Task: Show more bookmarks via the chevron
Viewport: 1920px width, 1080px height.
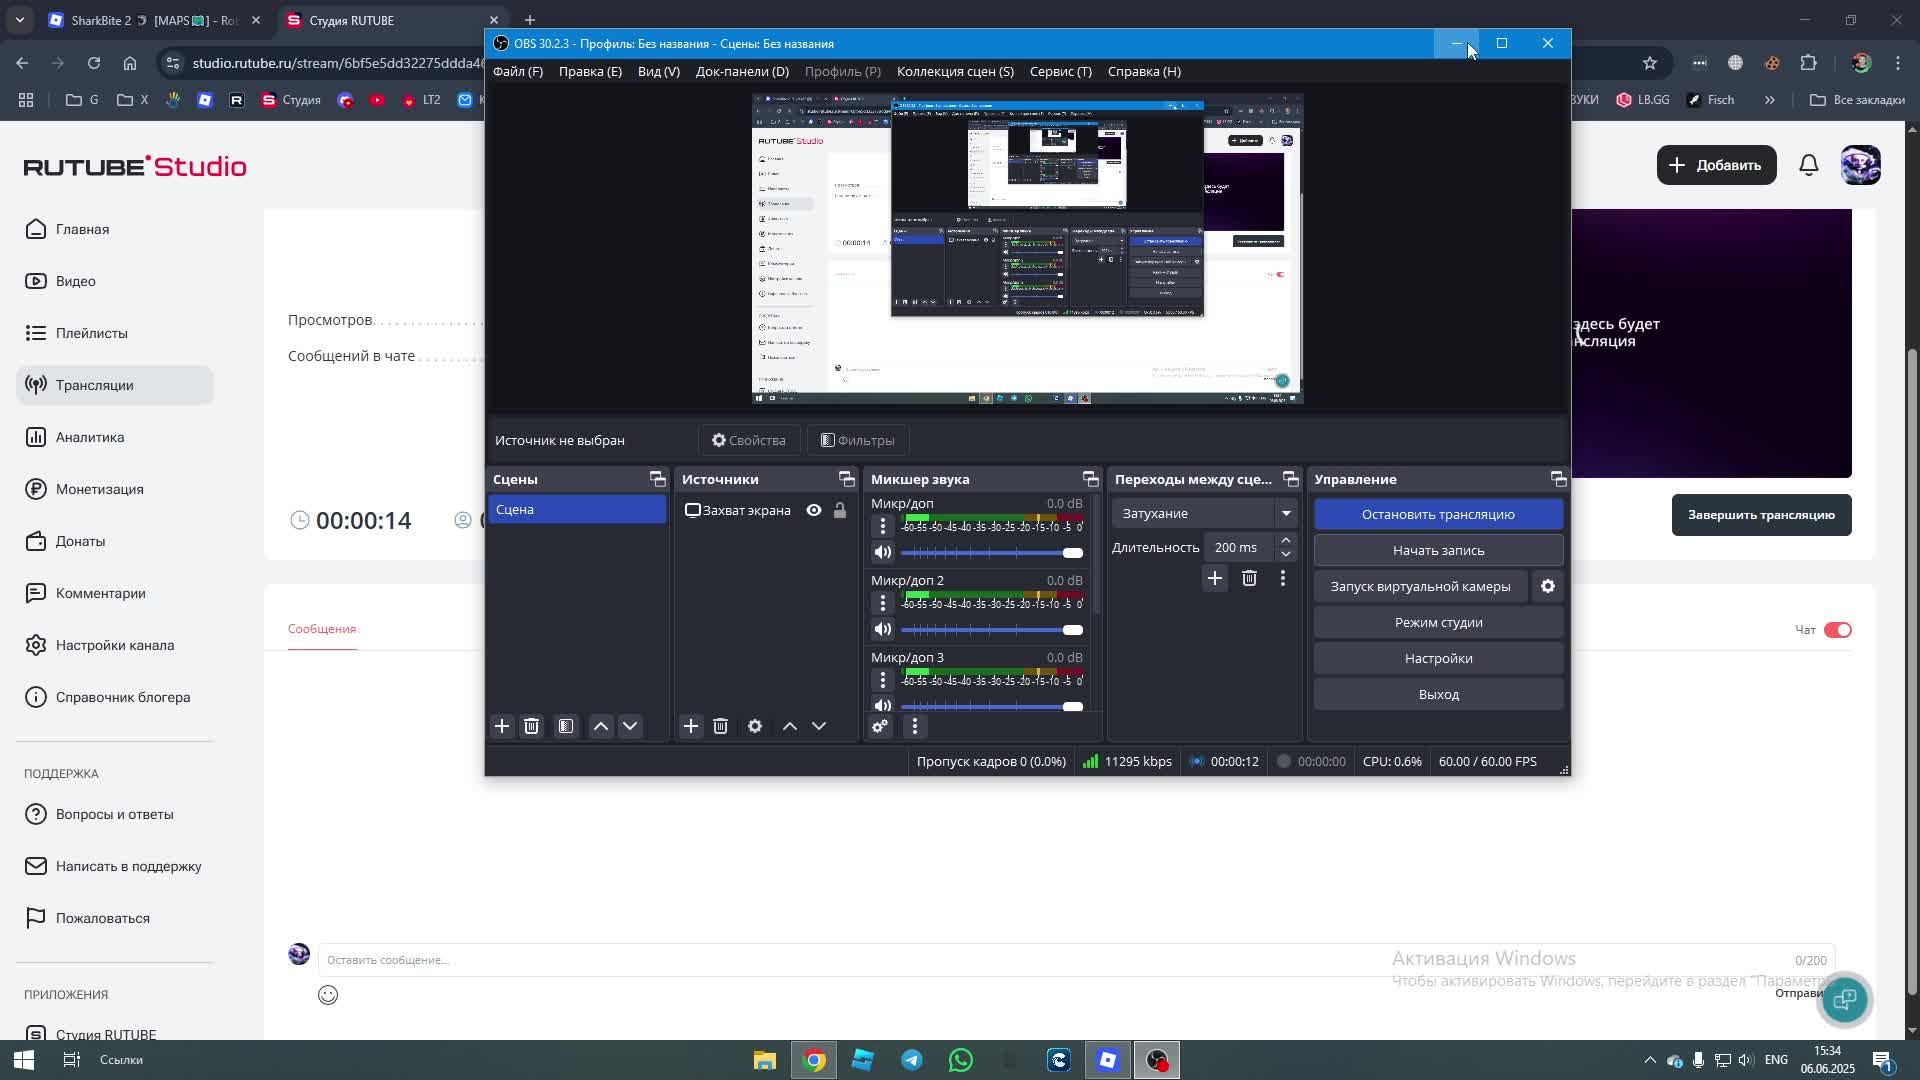Action: click(x=1769, y=100)
